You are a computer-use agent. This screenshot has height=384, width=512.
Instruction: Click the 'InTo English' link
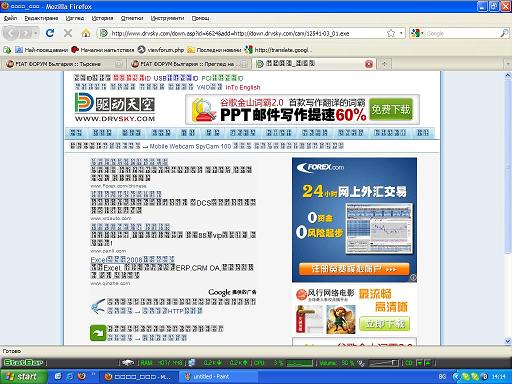pos(243,87)
